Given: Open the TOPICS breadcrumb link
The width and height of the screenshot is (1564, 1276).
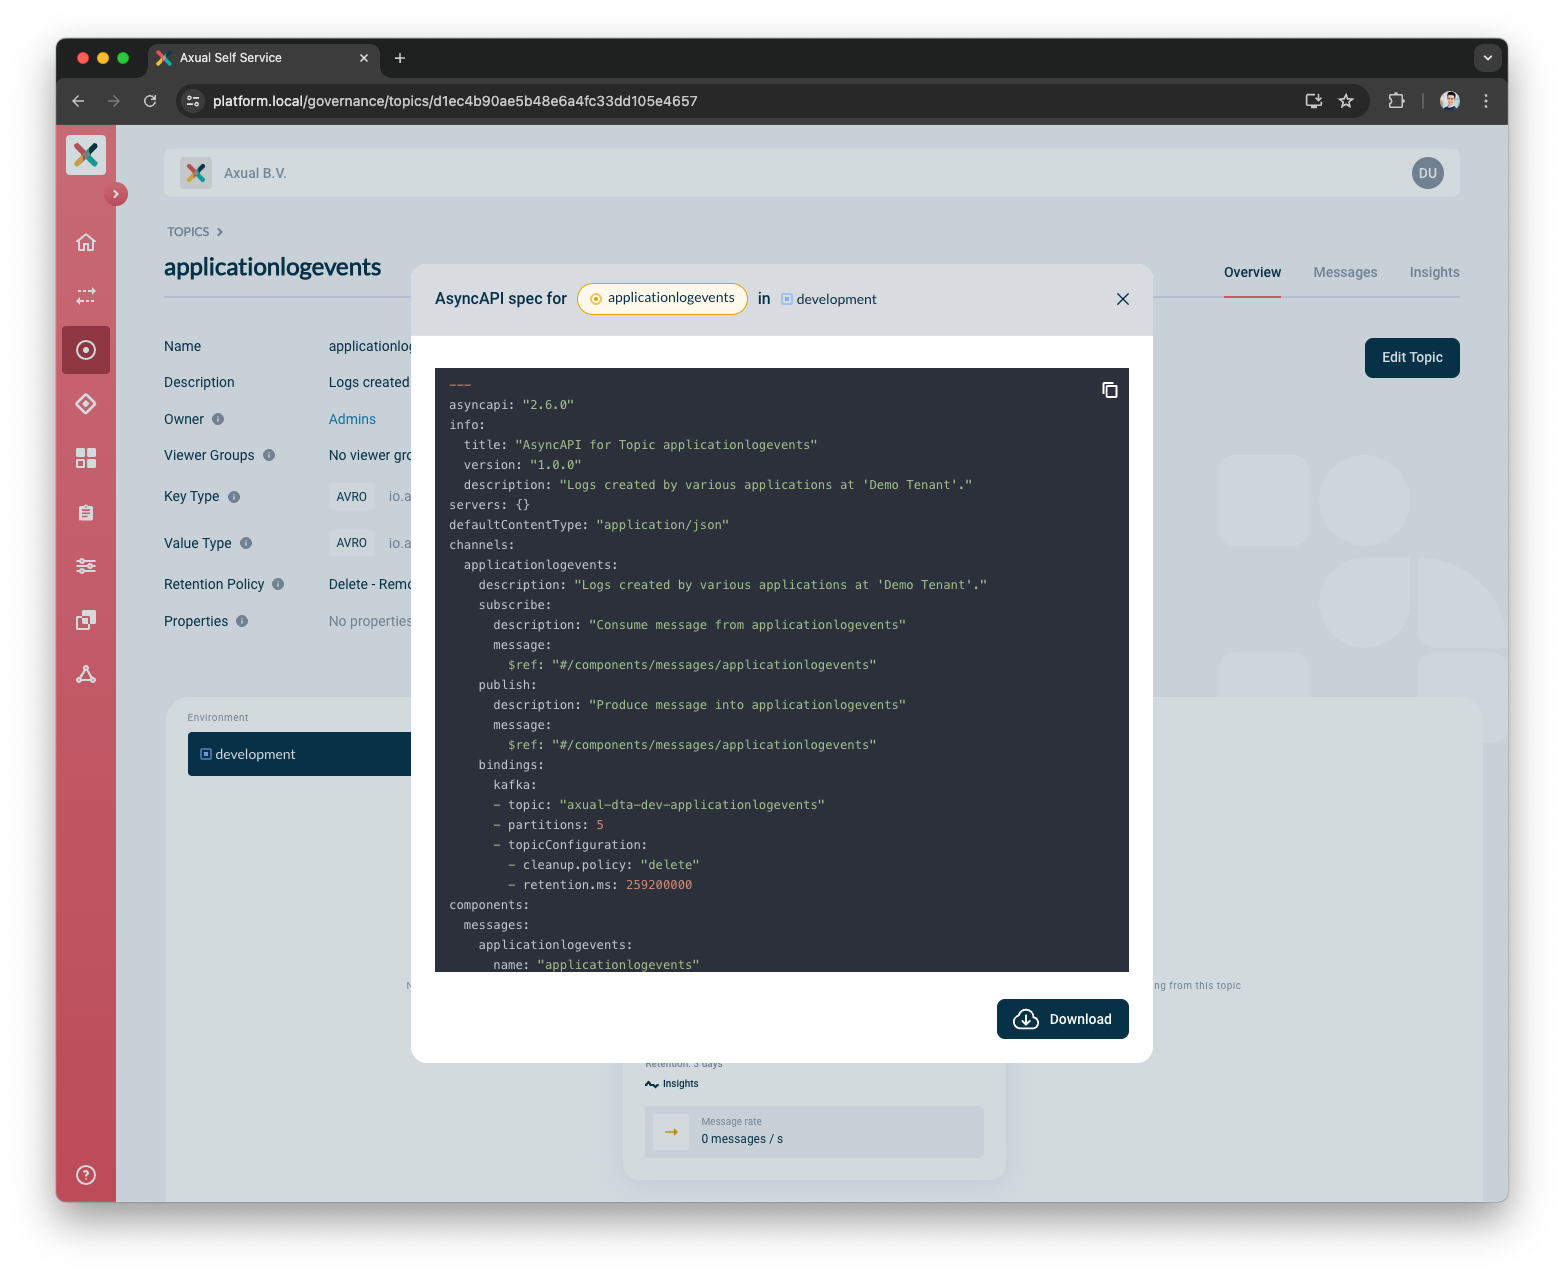Looking at the screenshot, I should point(188,232).
